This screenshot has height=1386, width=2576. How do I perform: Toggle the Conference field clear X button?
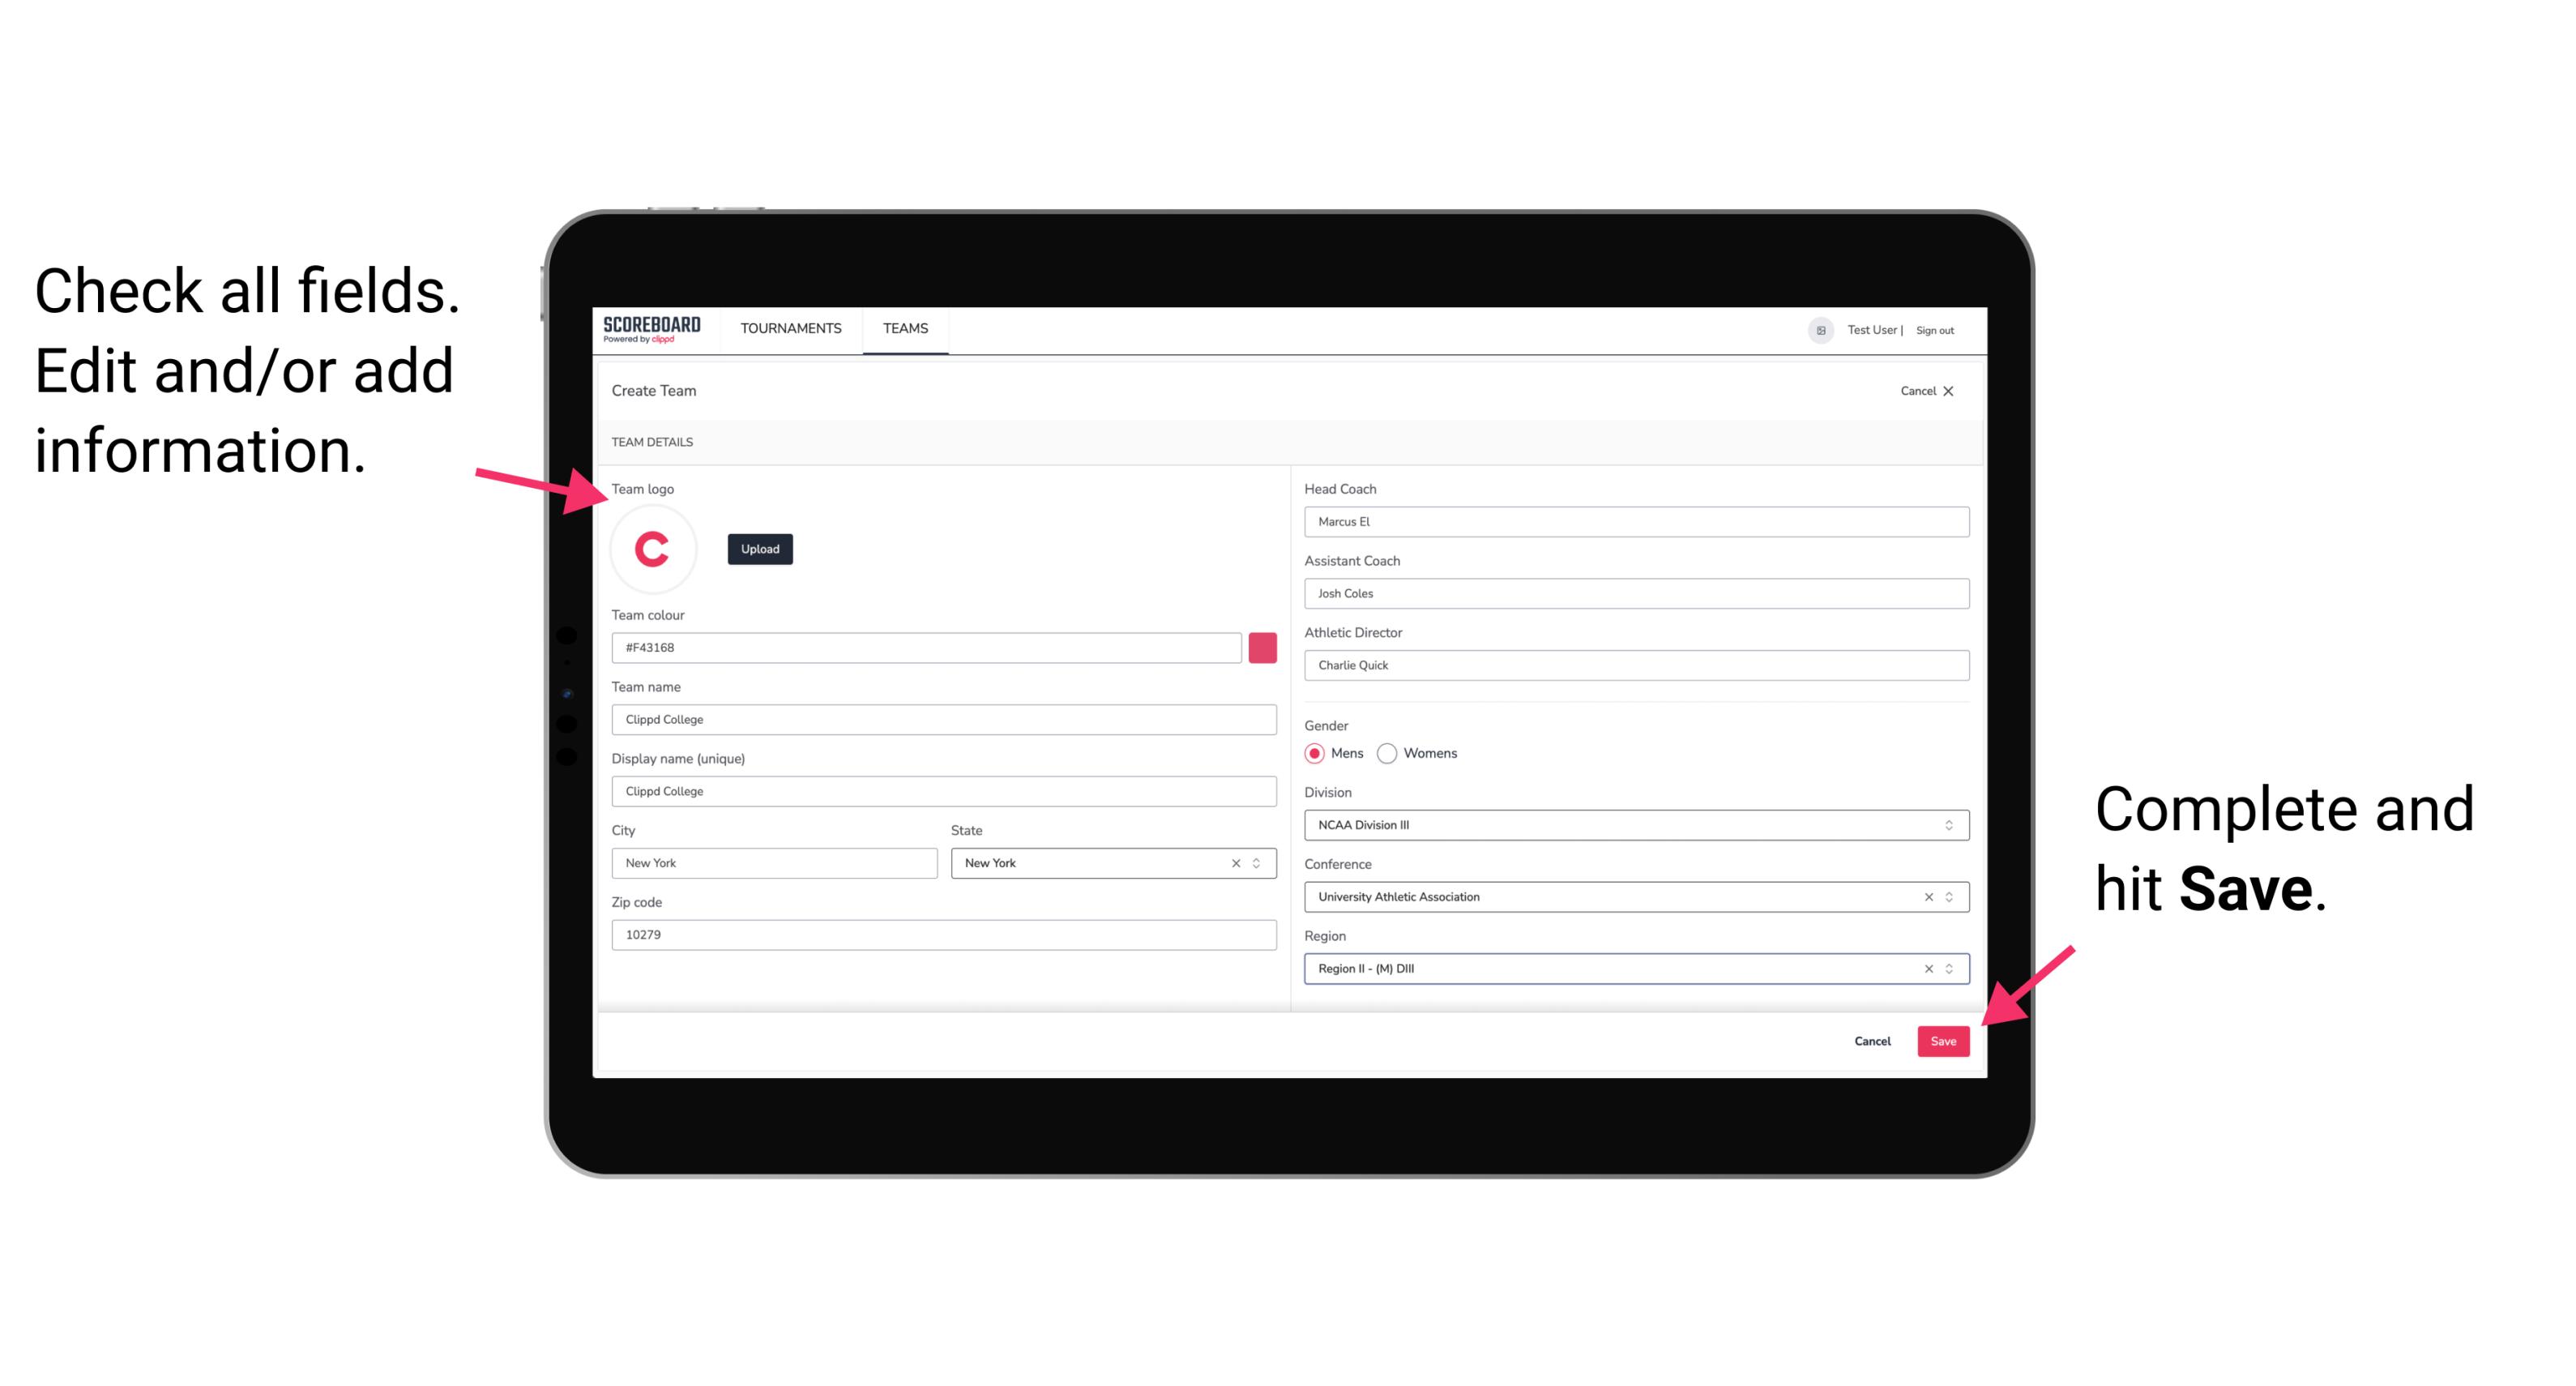pos(1926,896)
